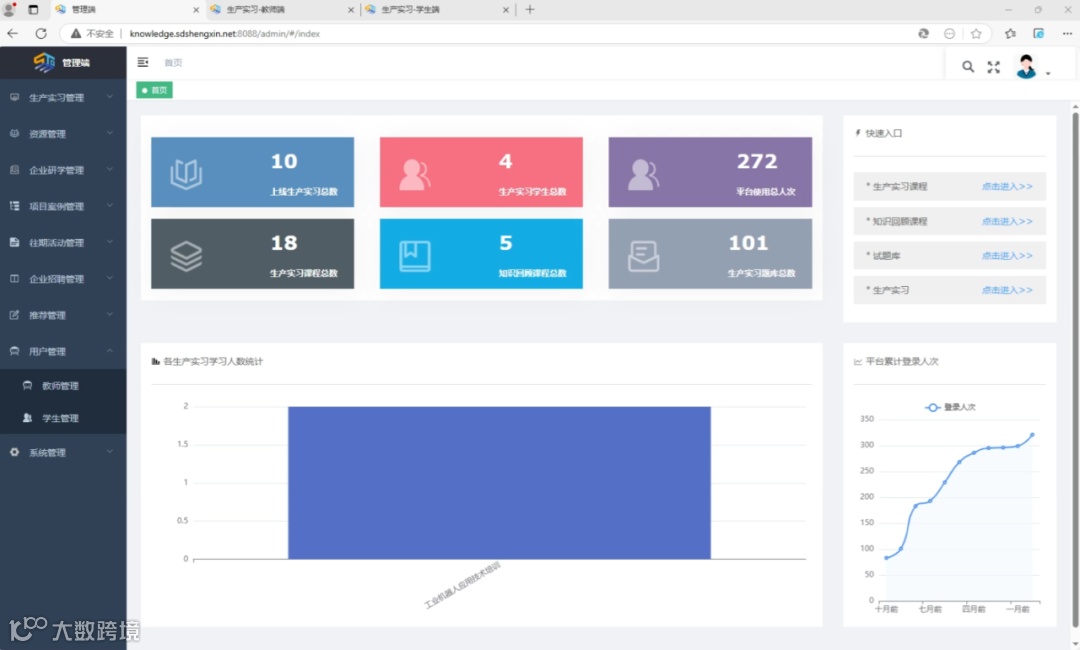Screen dimensions: 1080x650
Task: Open the browser favorites list icon
Action: (1010, 33)
